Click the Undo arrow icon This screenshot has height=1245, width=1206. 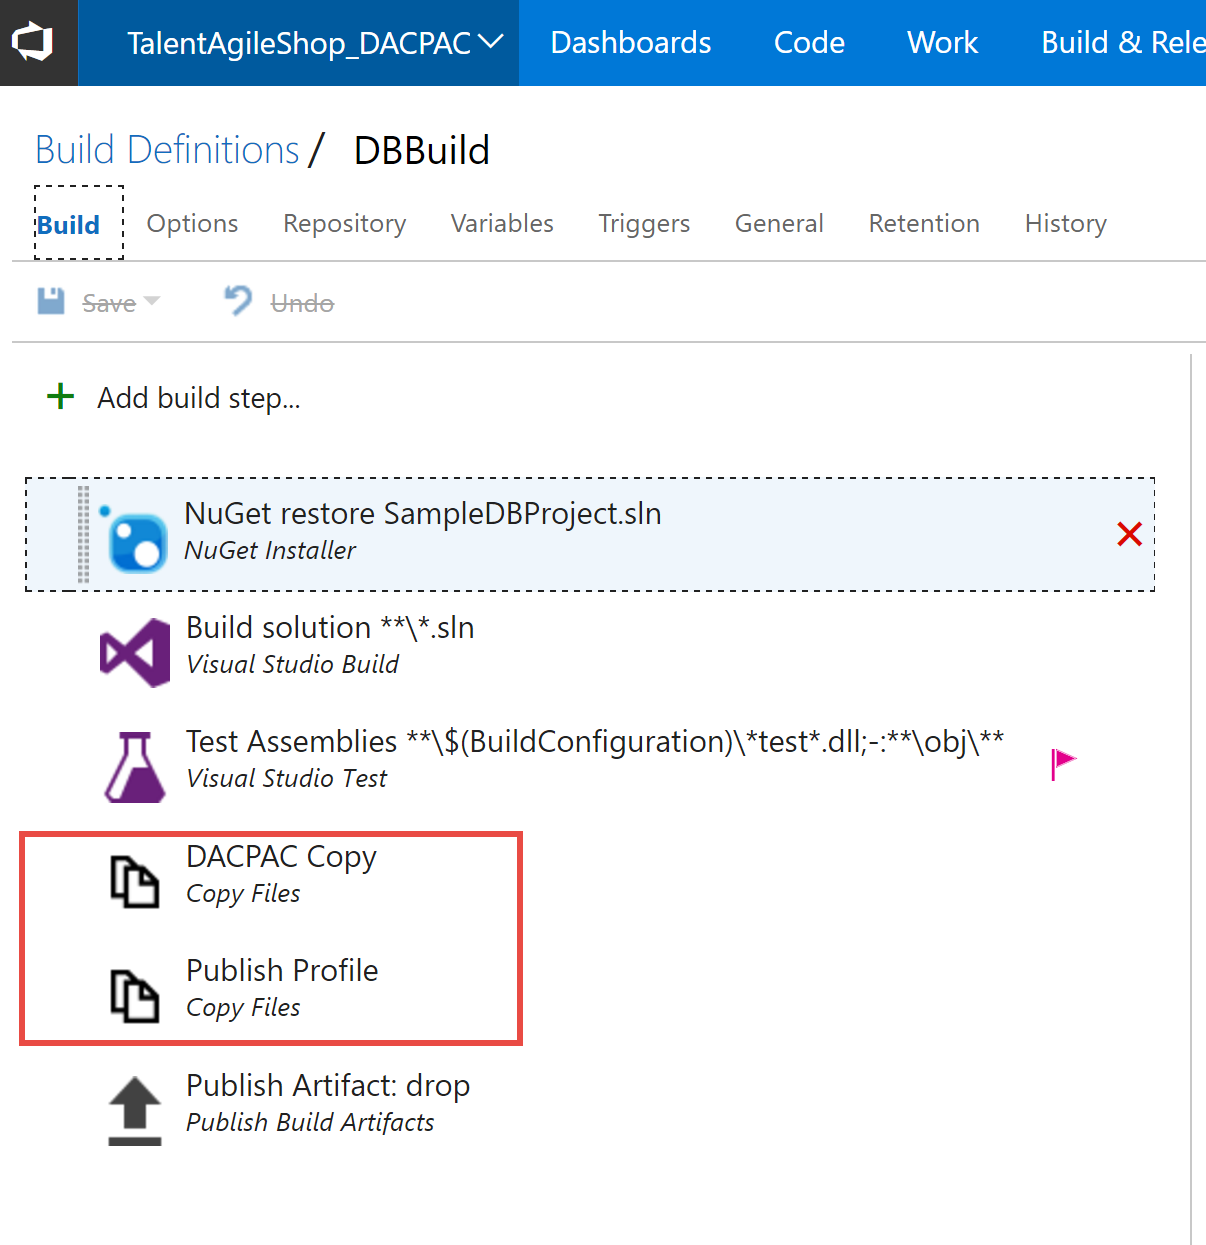[x=233, y=300]
